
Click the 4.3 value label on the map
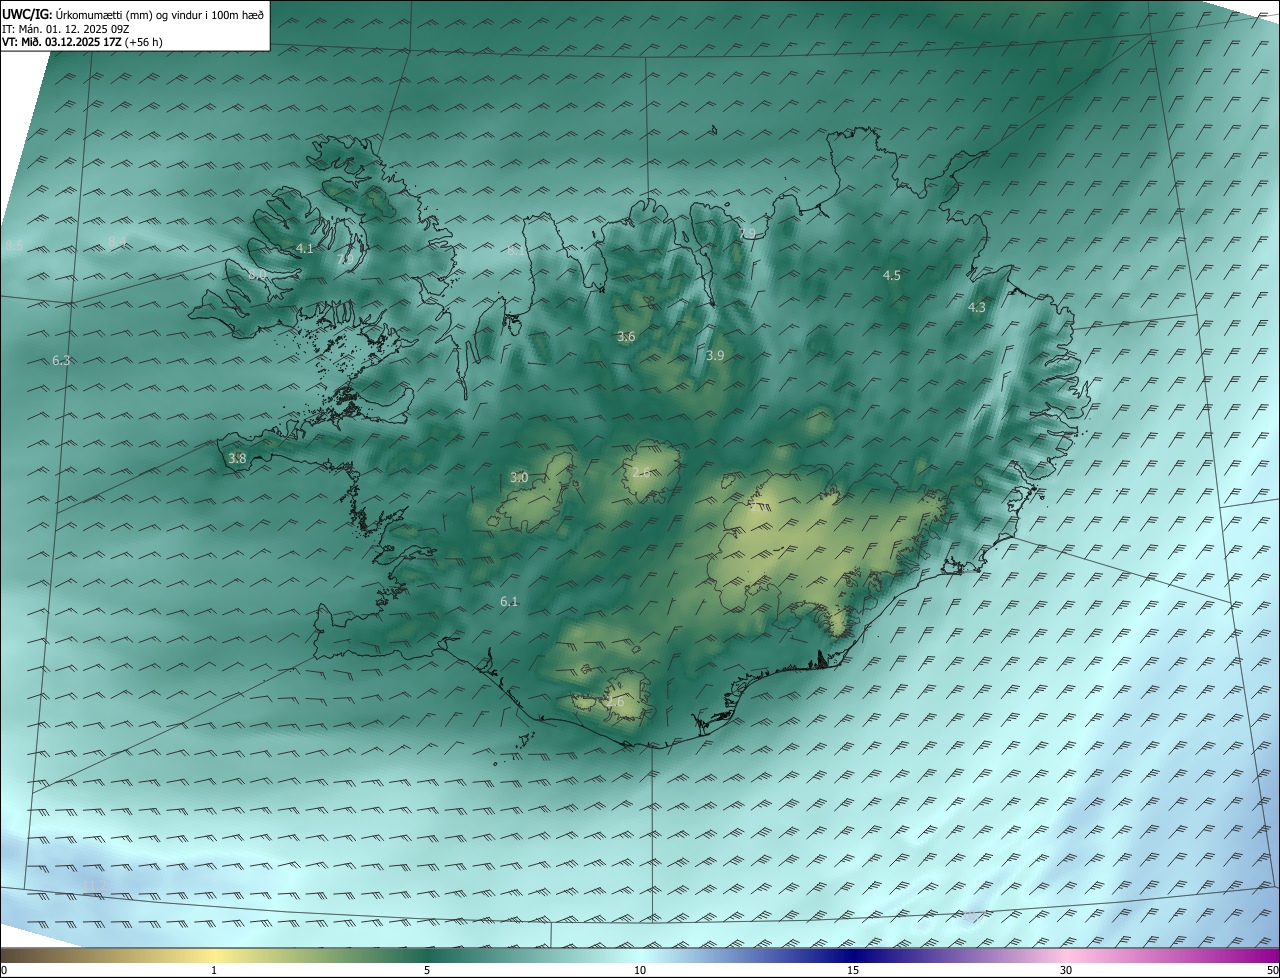(x=977, y=308)
